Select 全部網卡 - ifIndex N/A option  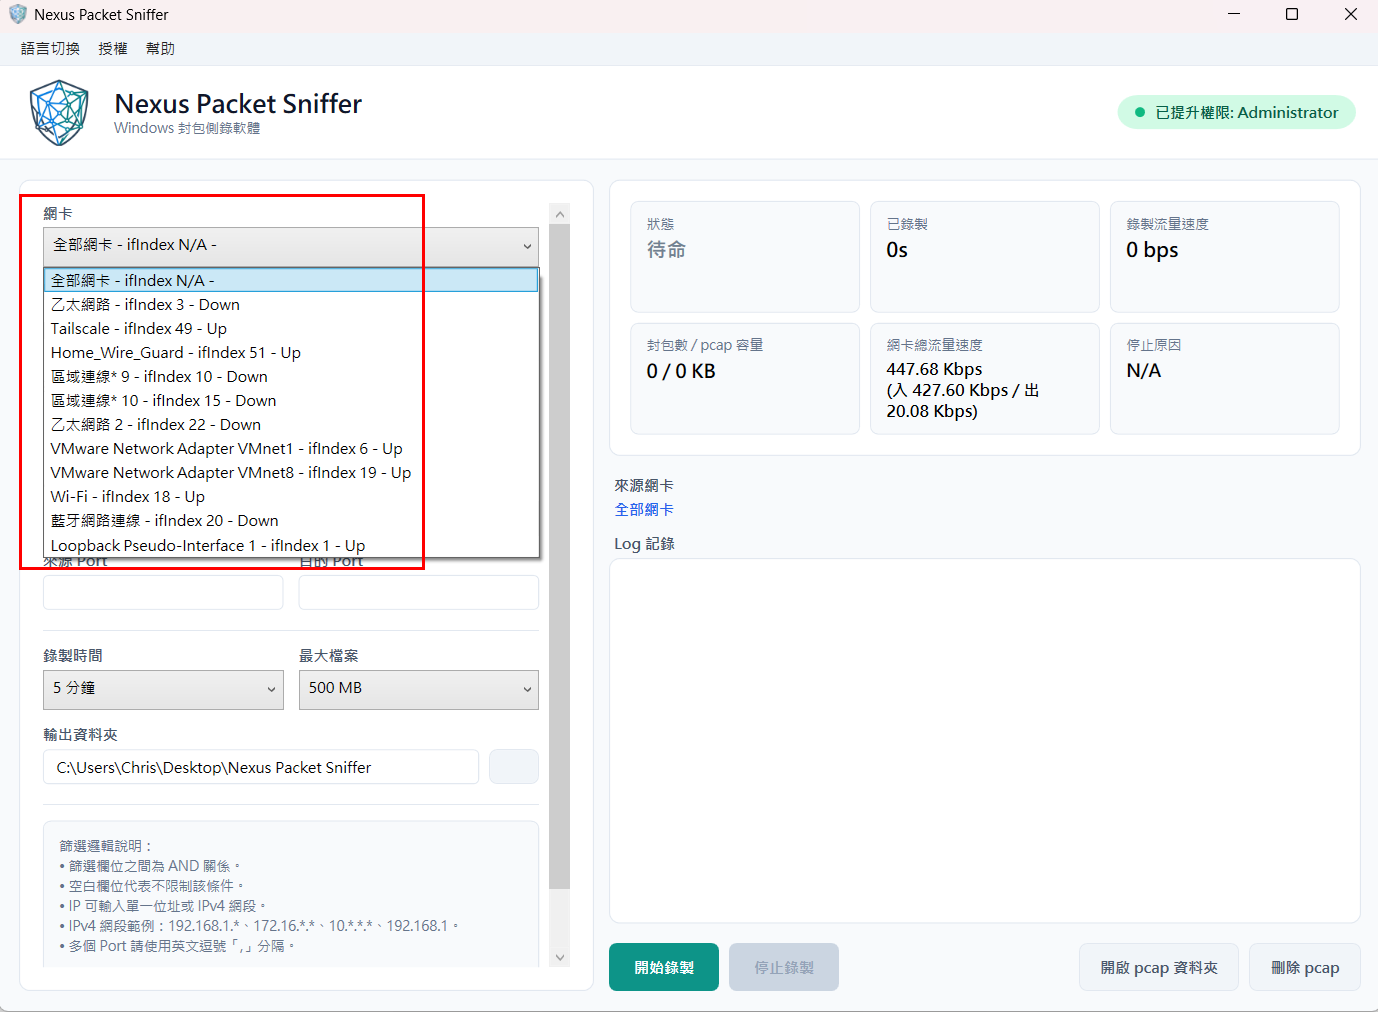(291, 280)
